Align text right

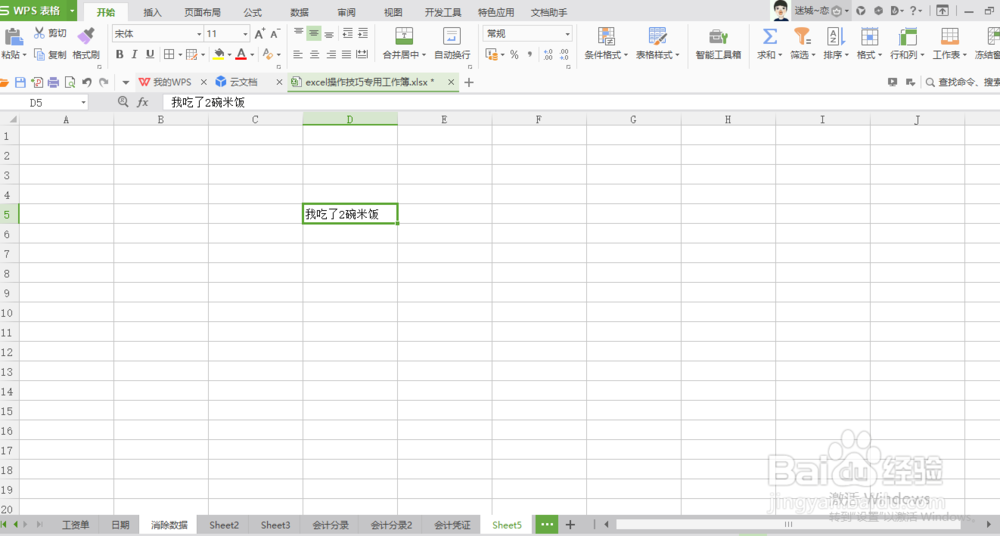click(330, 55)
